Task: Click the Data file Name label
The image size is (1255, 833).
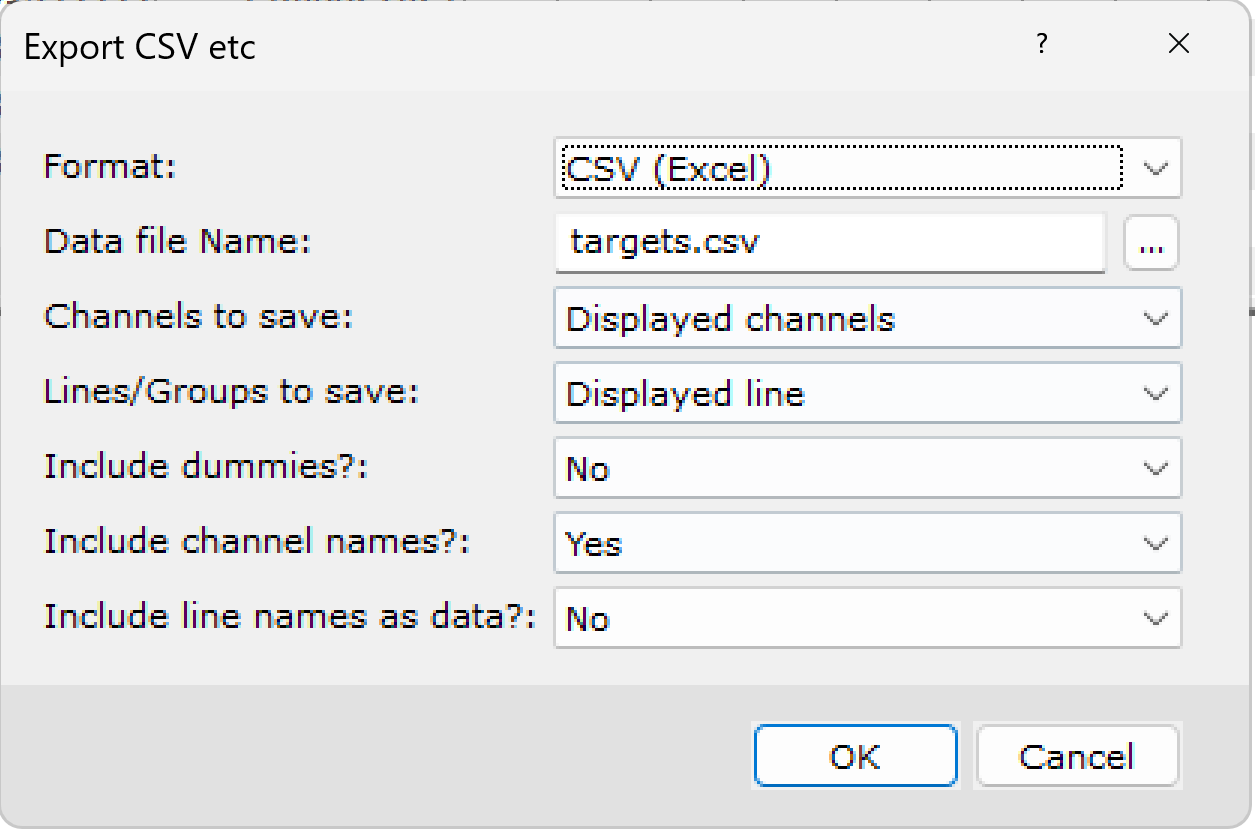Action: pyautogui.click(x=178, y=241)
